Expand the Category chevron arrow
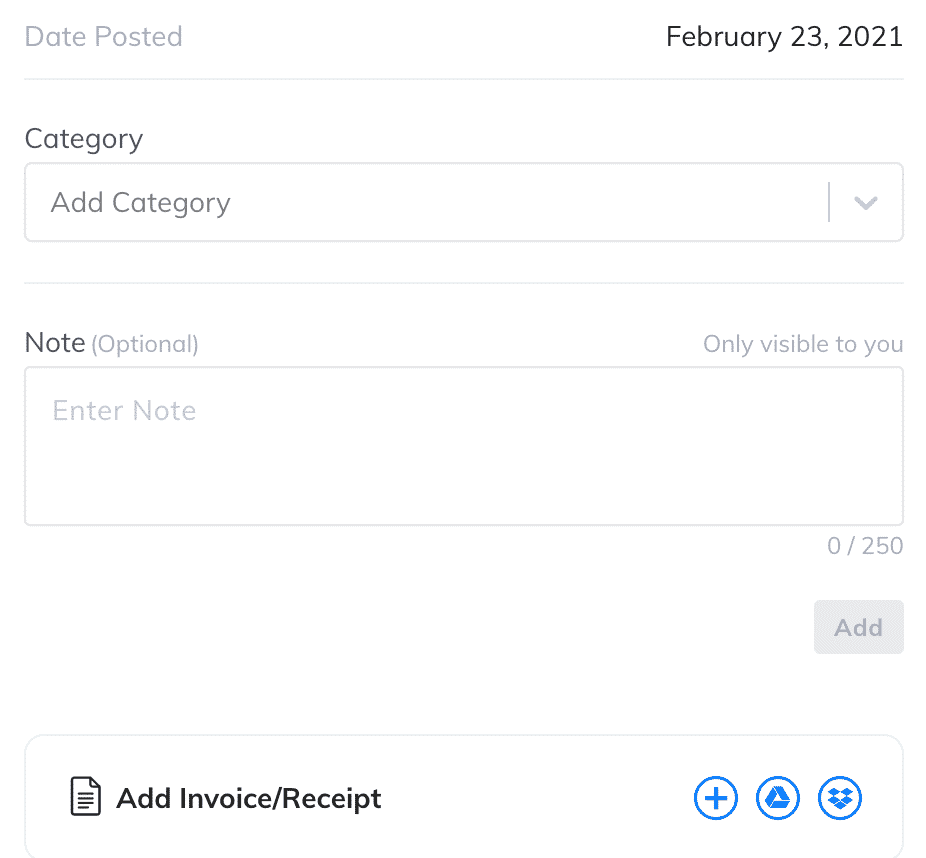Viewport: 926px width, 858px height. 865,203
